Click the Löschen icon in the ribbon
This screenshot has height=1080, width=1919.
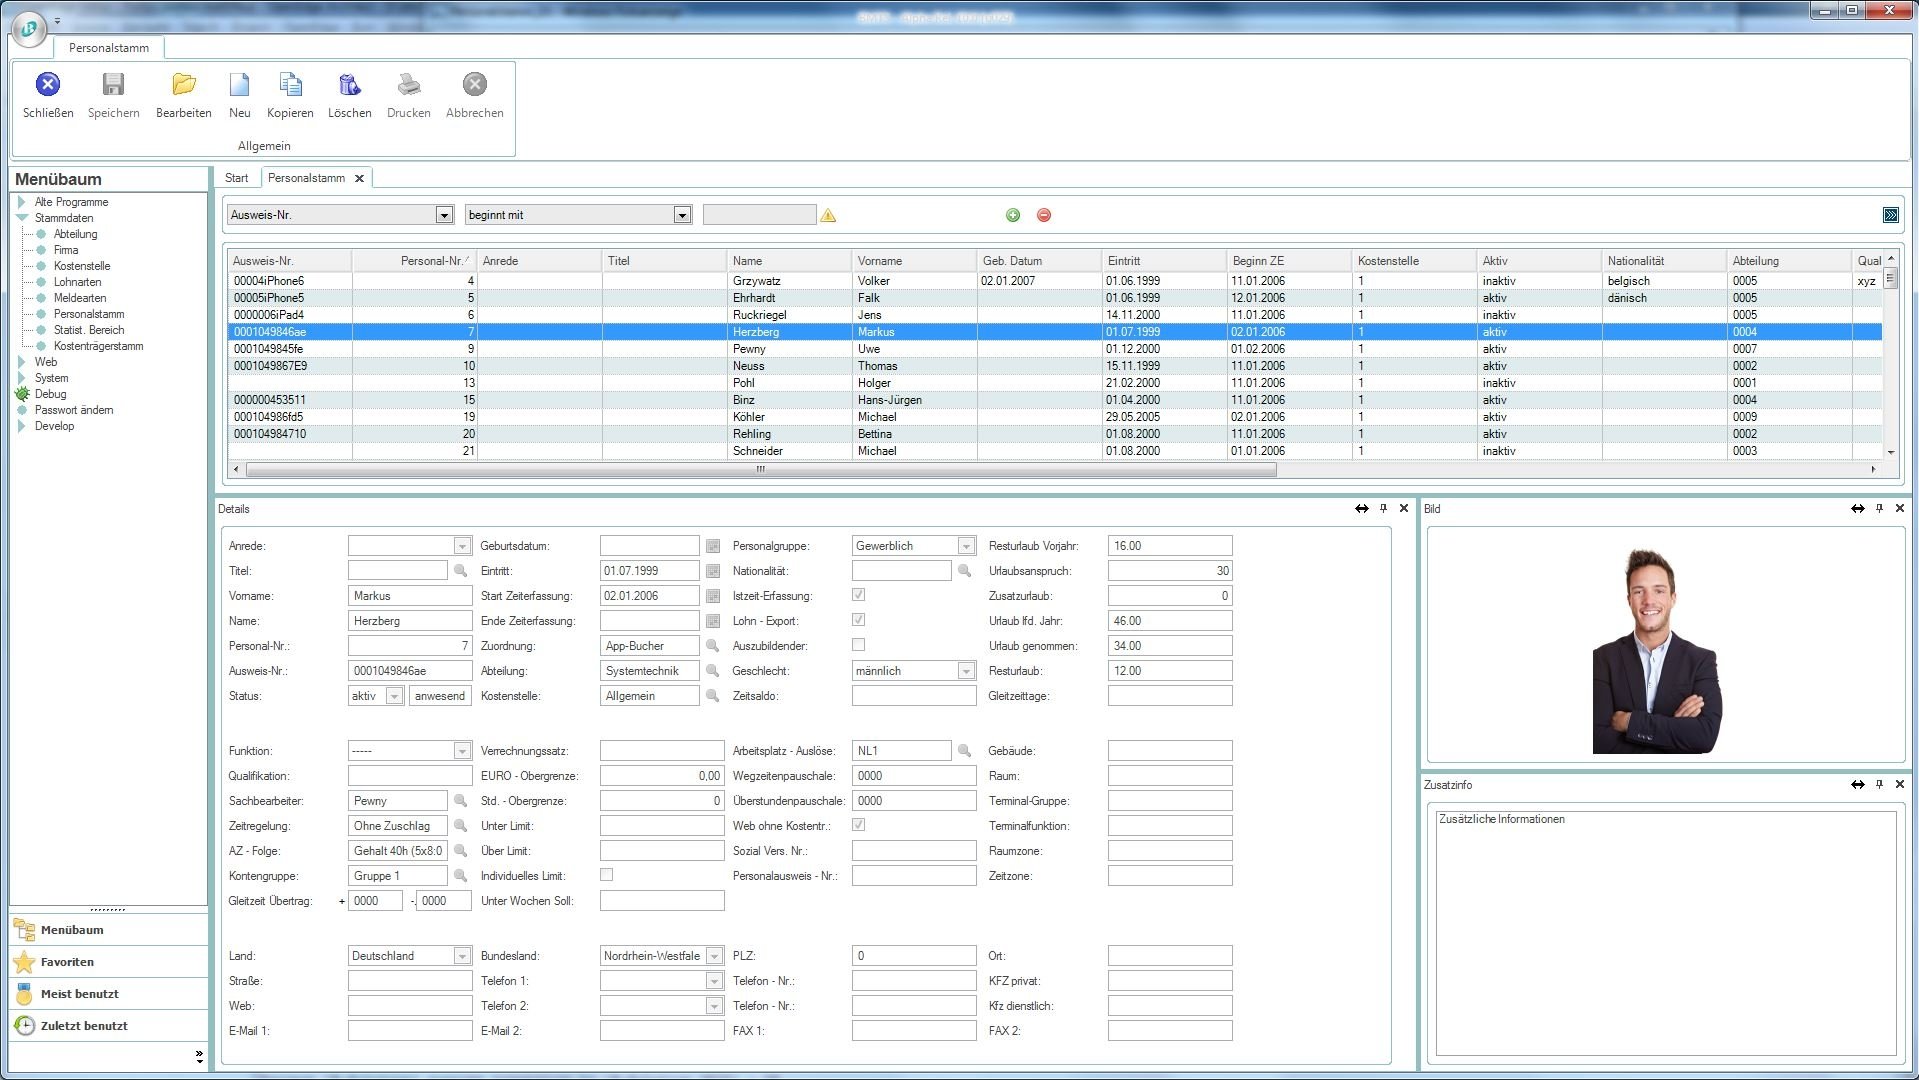349,85
